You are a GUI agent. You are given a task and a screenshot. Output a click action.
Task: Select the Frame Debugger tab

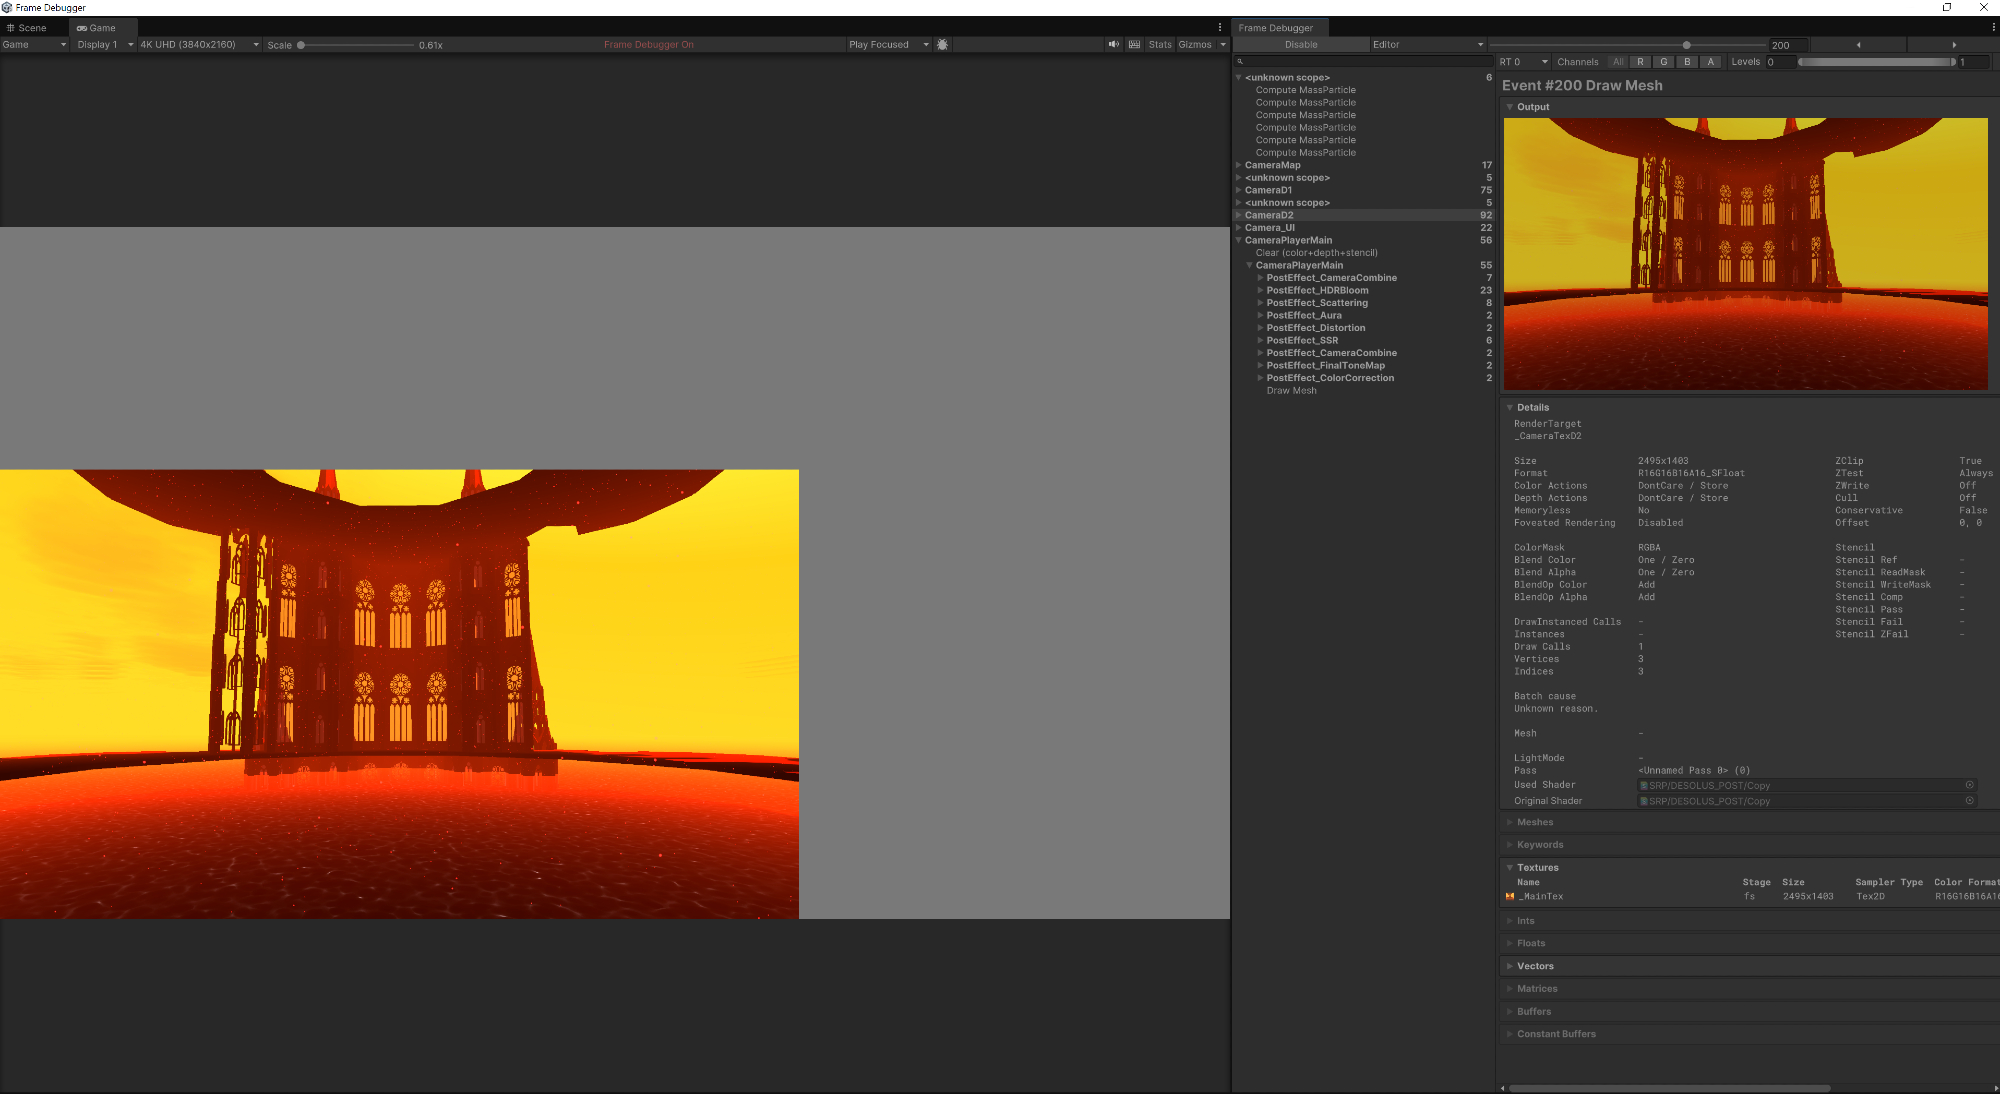[x=1275, y=28]
